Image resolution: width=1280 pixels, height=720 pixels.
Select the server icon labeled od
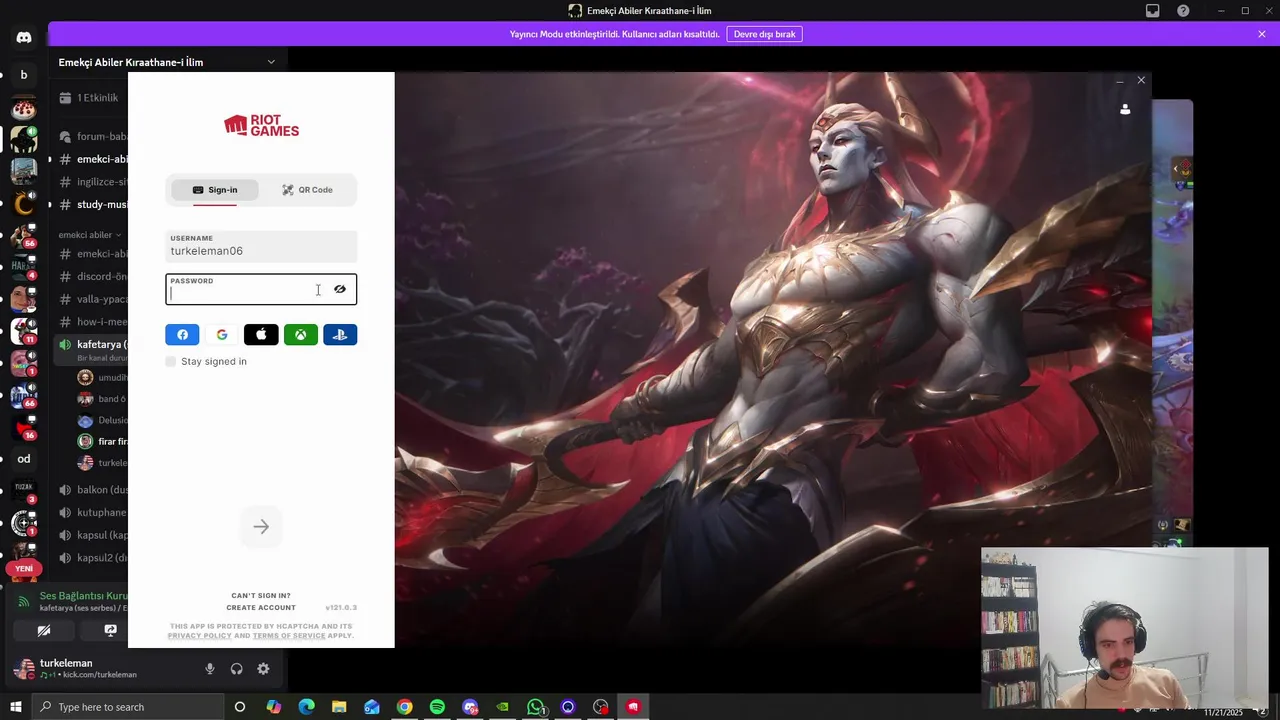click(24, 459)
